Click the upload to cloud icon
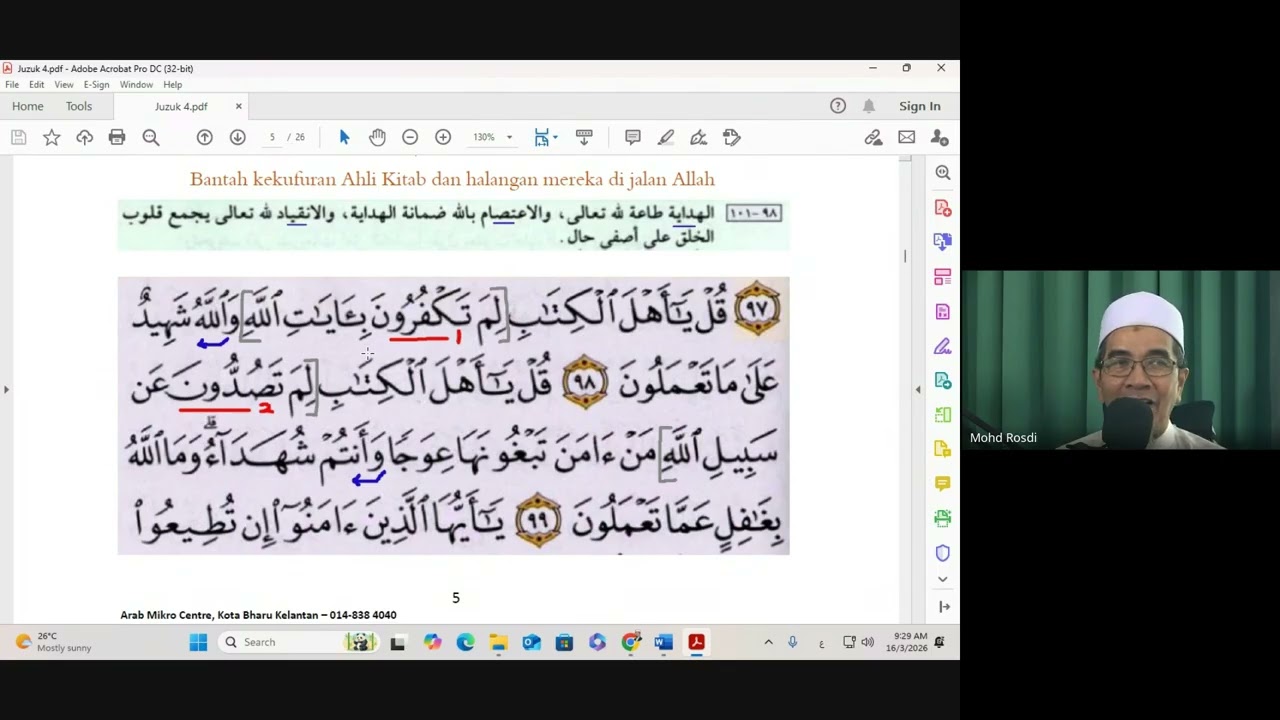1280x720 pixels. coord(84,138)
